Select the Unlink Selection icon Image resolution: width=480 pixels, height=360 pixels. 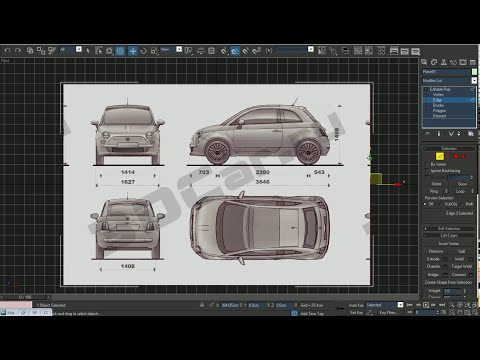click(x=41, y=50)
